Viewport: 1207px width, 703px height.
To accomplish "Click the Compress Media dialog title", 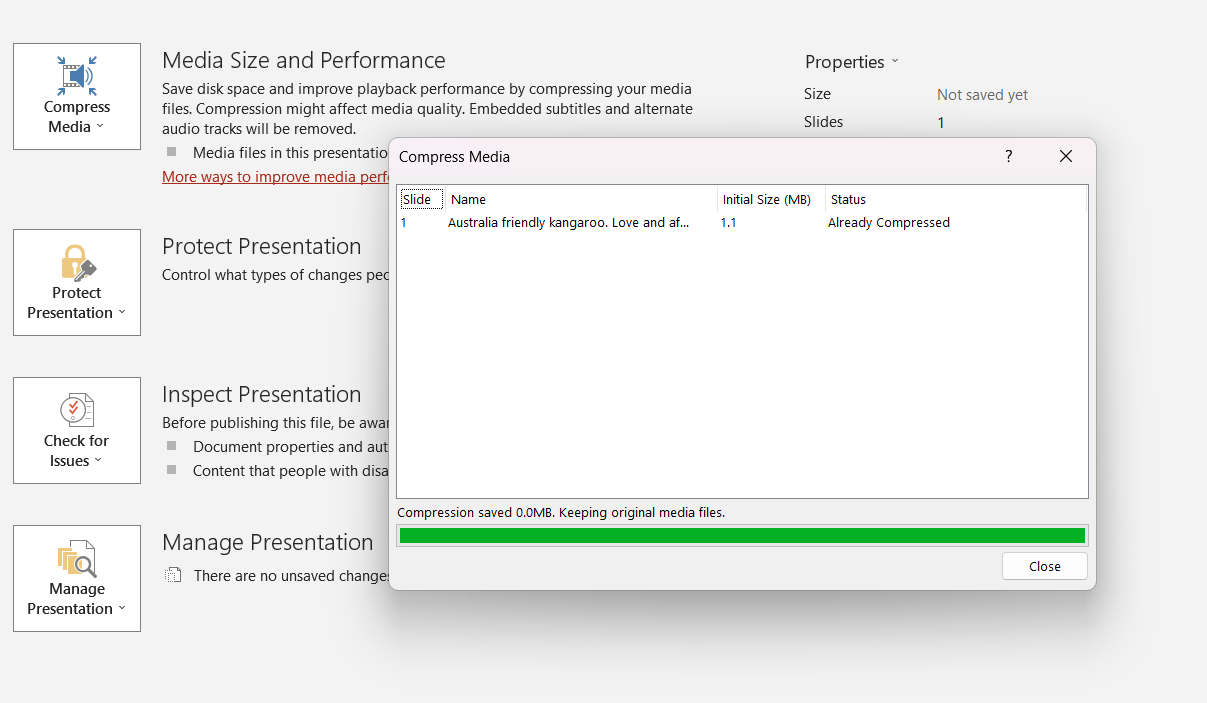I will pyautogui.click(x=454, y=157).
